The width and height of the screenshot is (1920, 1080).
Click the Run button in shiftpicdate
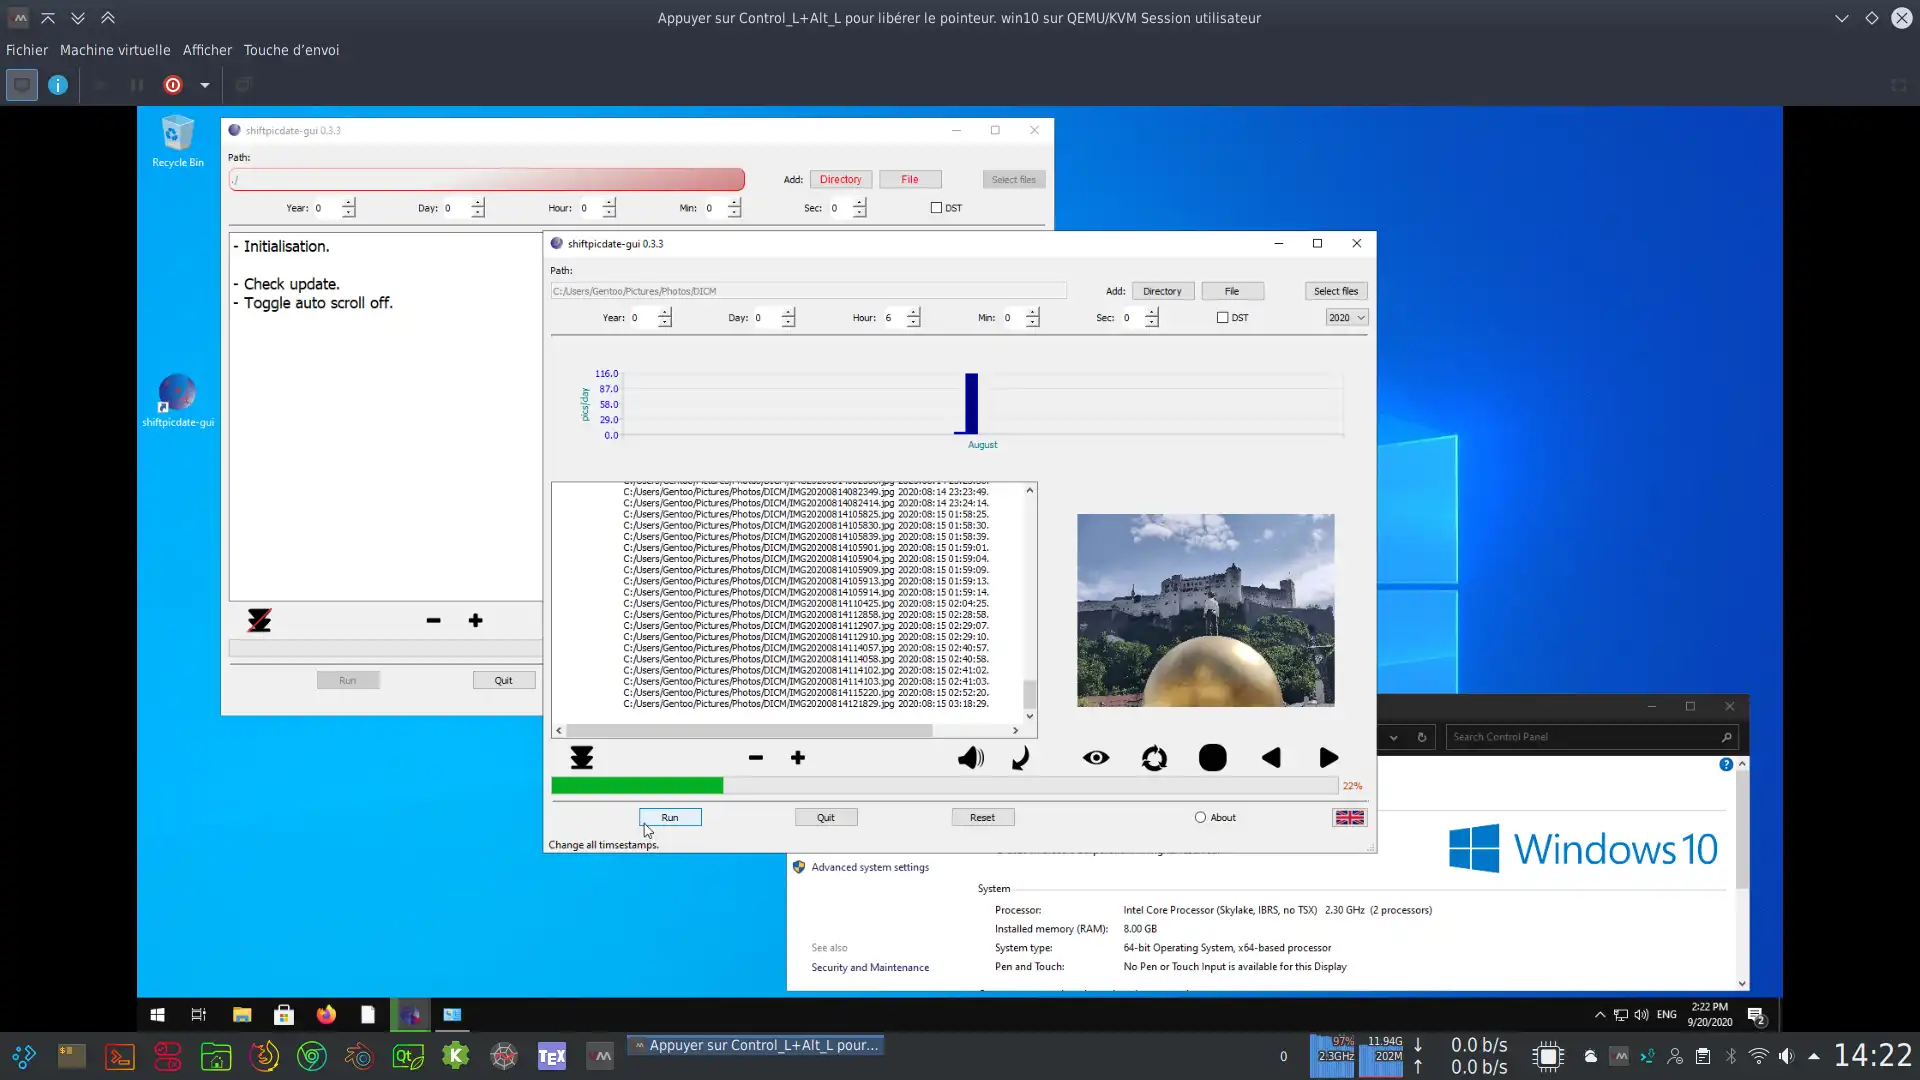669,816
